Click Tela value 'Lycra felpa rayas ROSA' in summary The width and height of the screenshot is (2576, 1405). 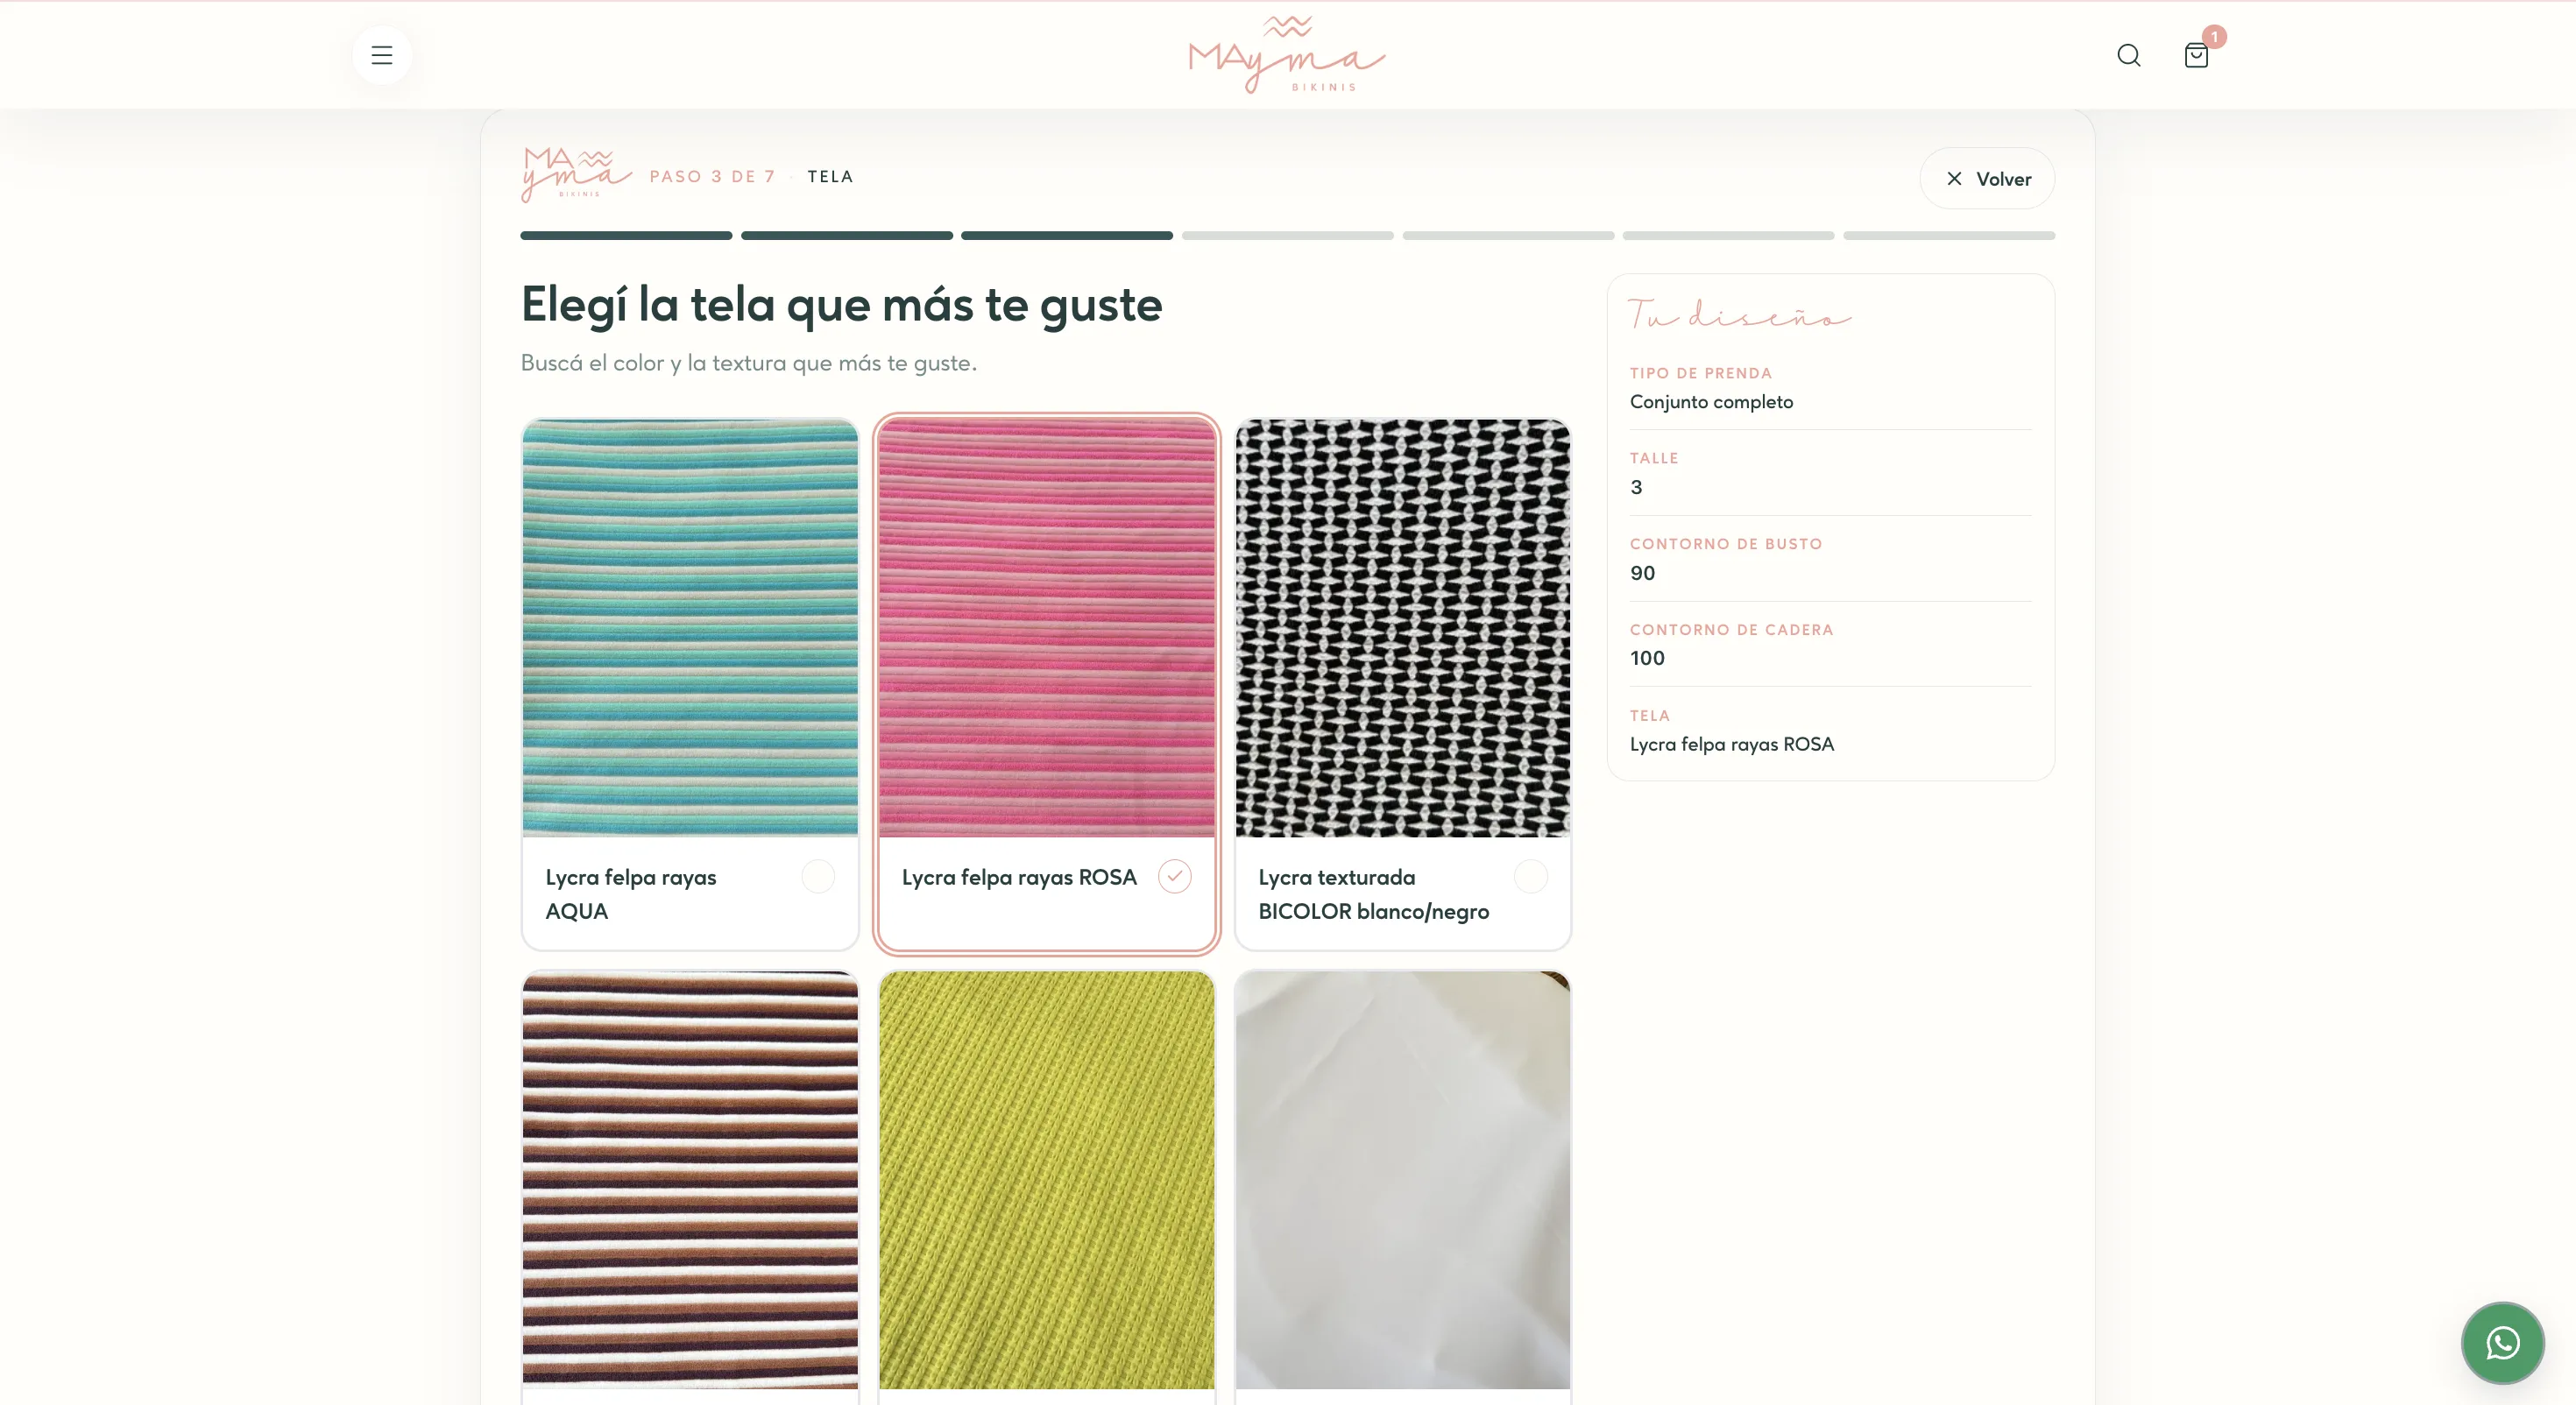[x=1732, y=744]
